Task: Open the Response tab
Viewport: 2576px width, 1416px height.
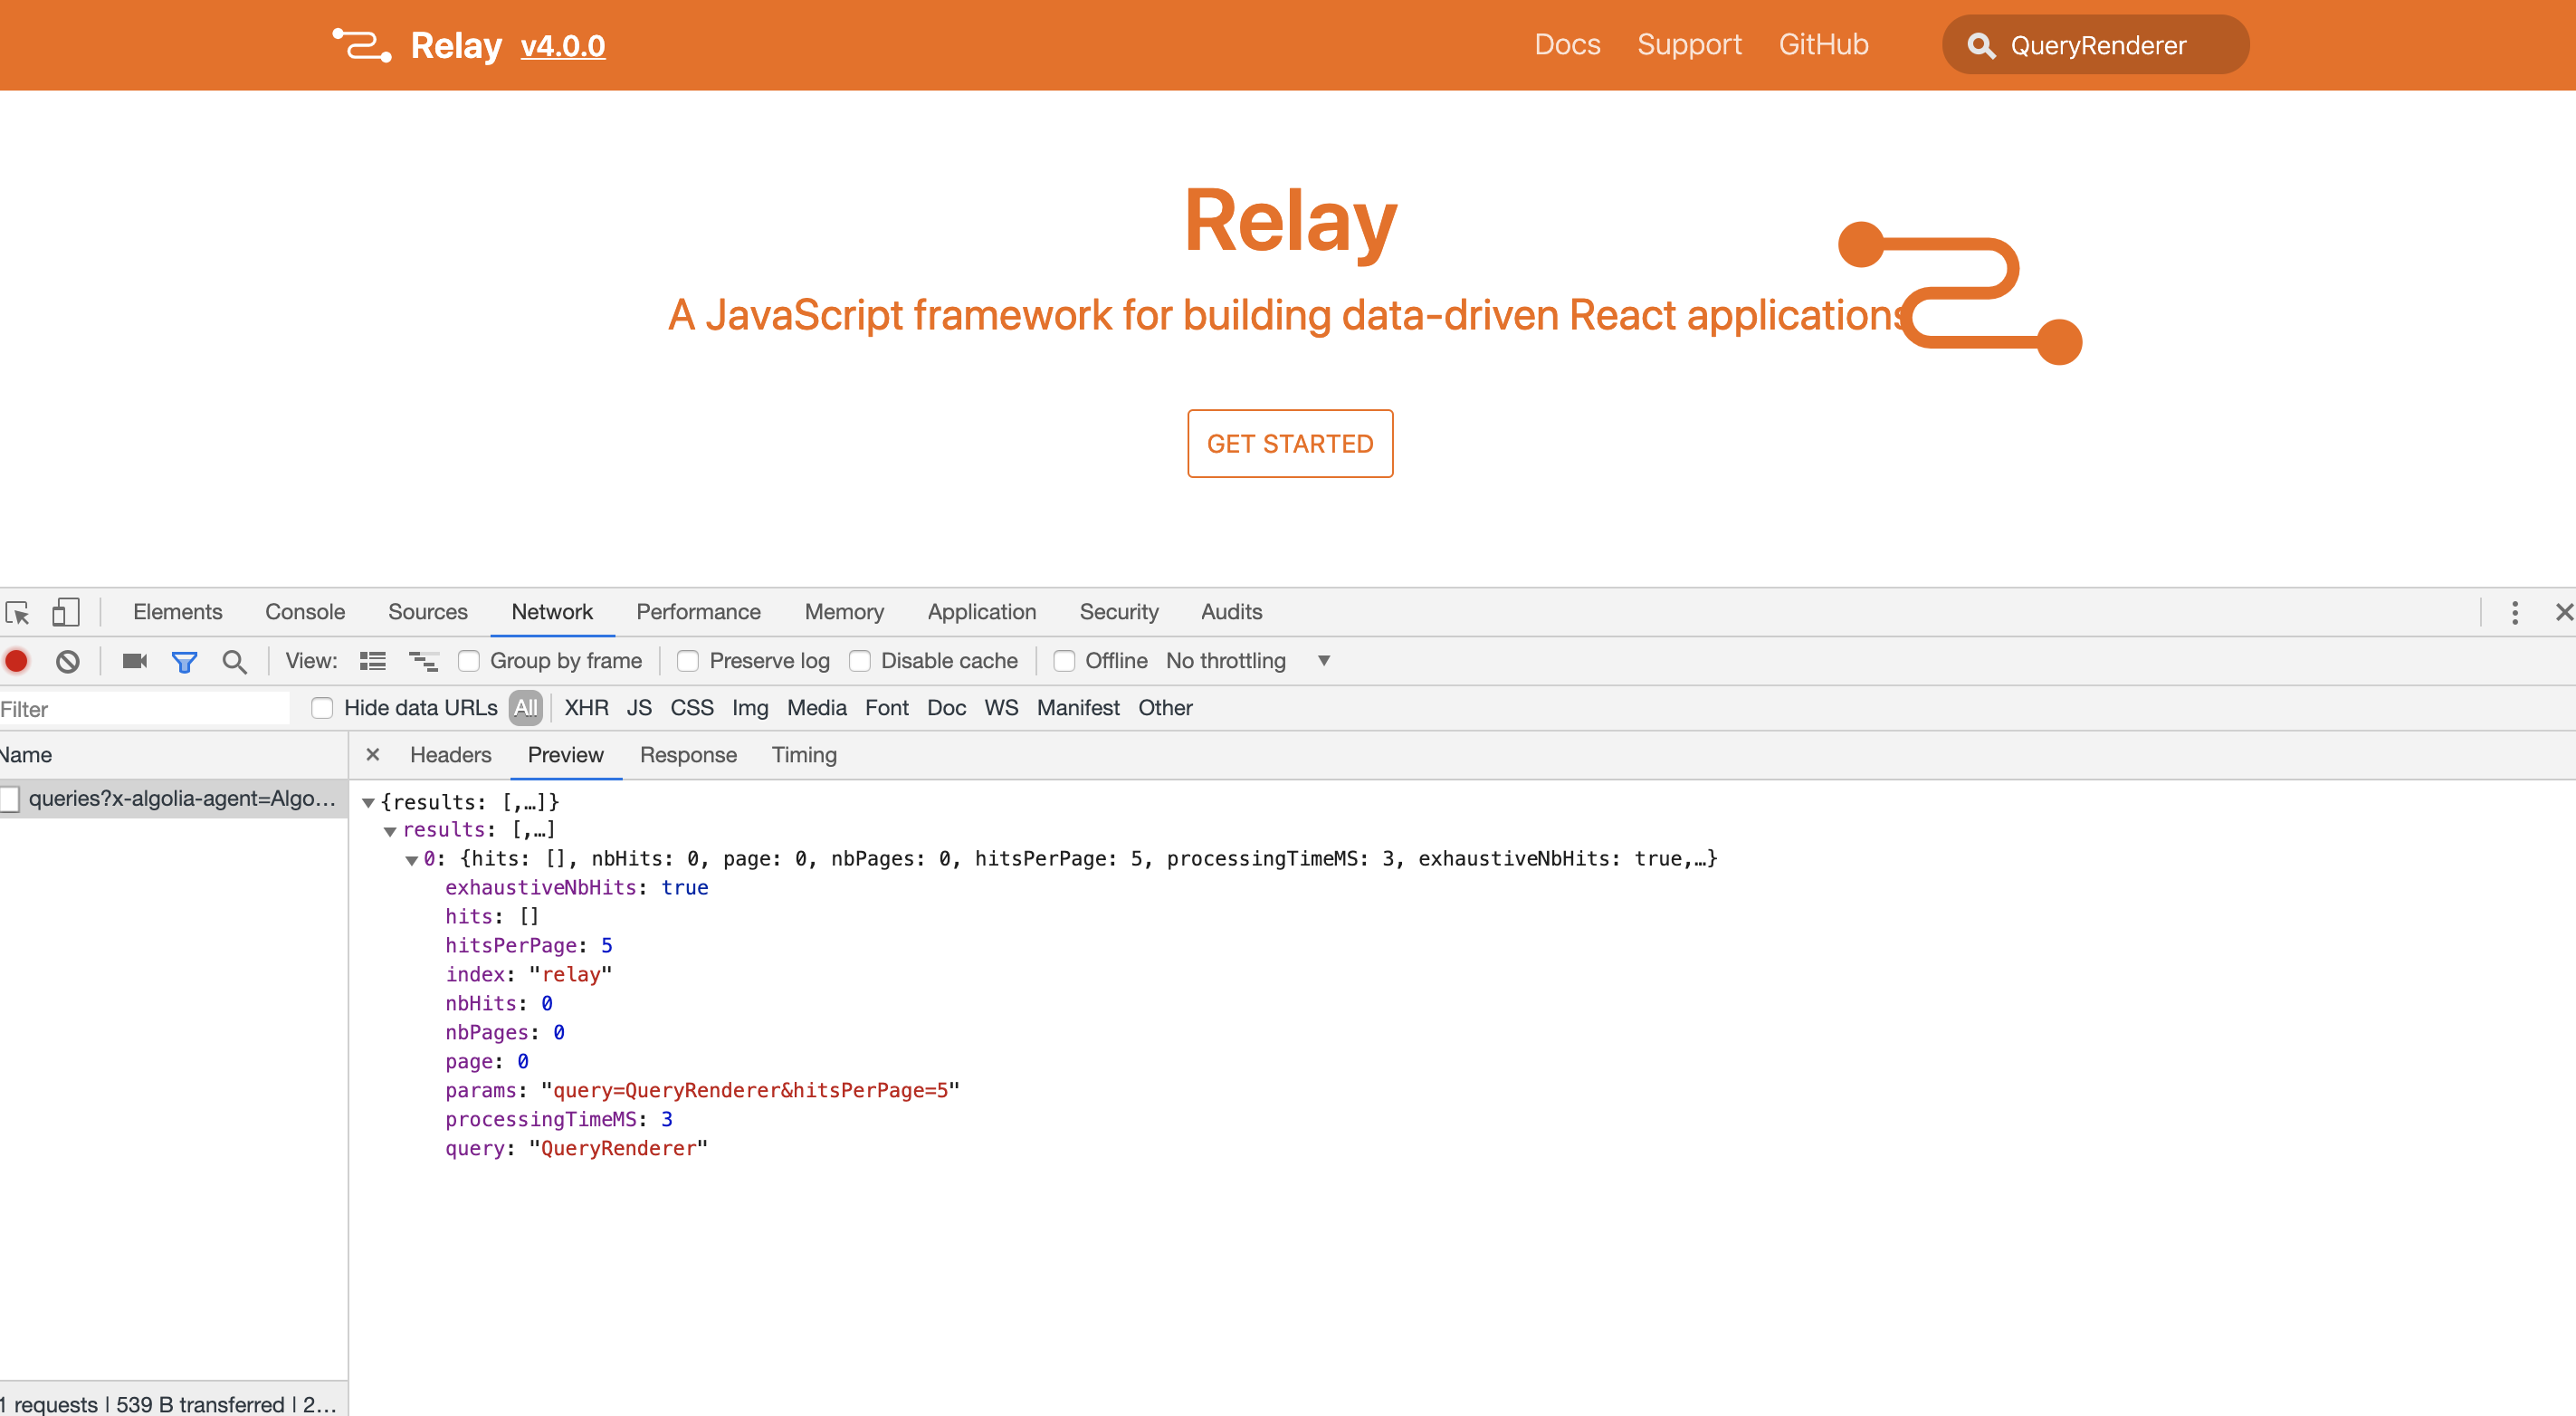Action: coord(688,755)
